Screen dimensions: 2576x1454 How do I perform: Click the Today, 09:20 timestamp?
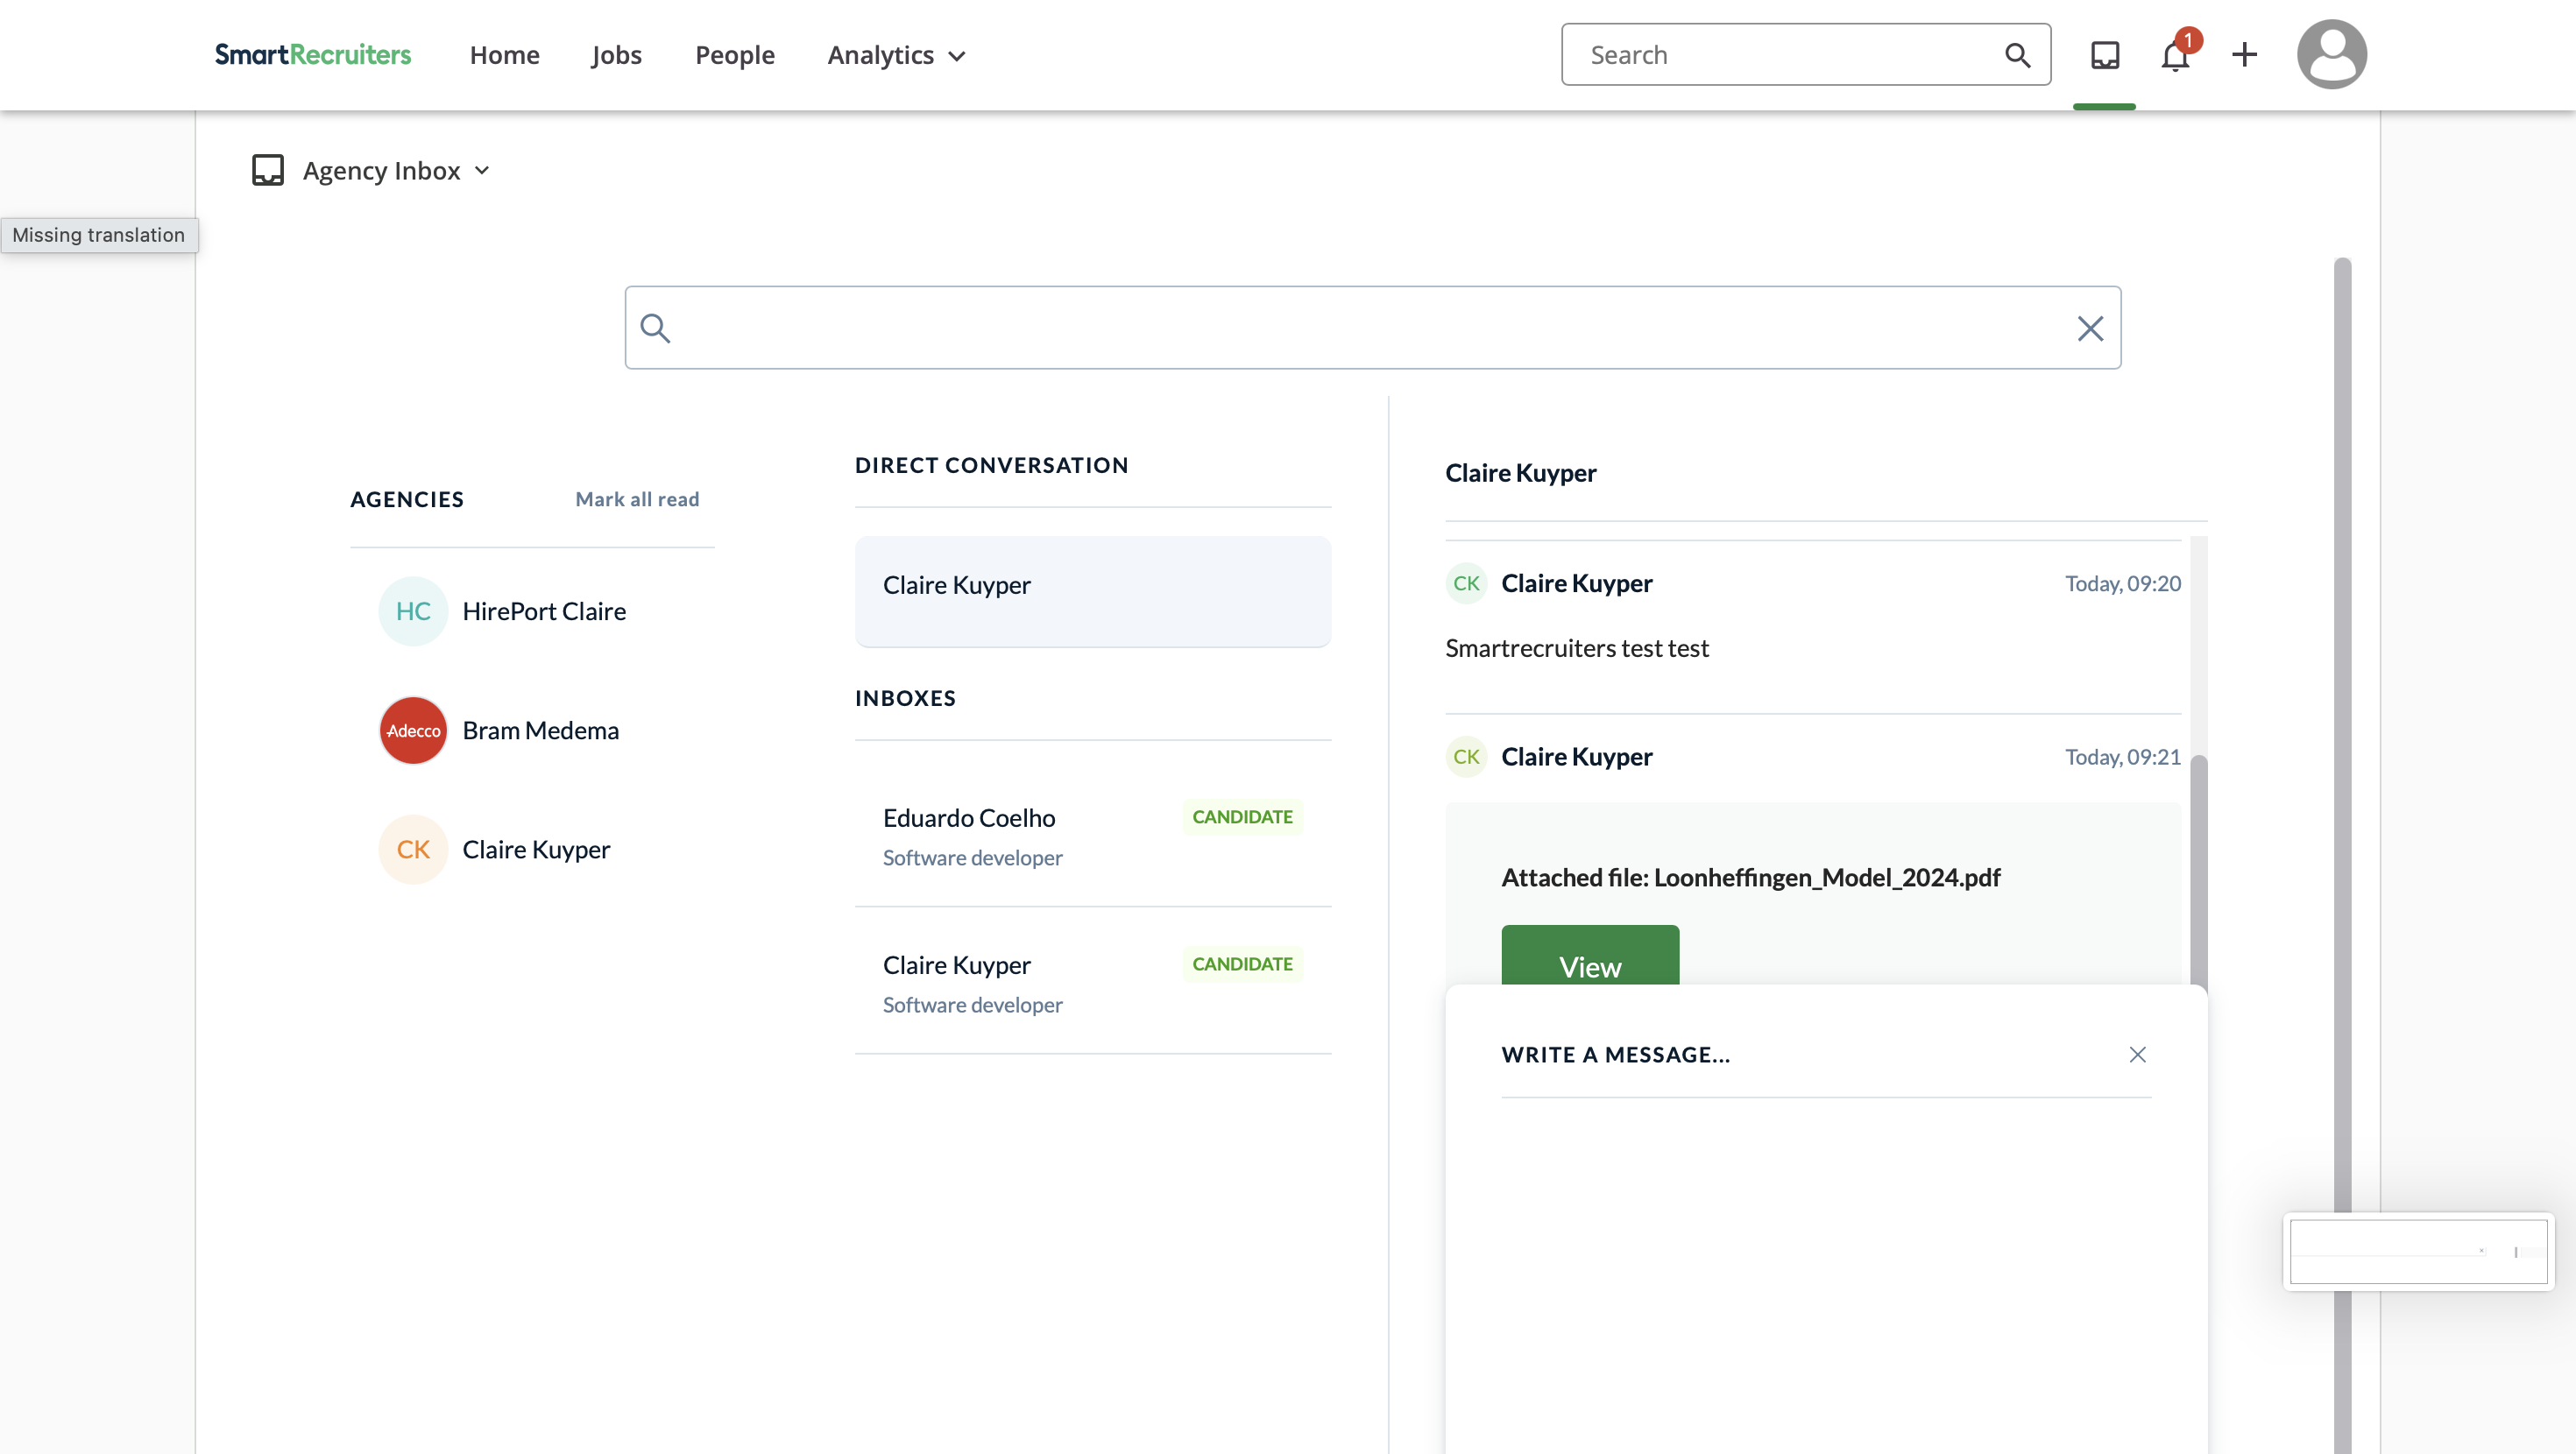tap(2123, 584)
